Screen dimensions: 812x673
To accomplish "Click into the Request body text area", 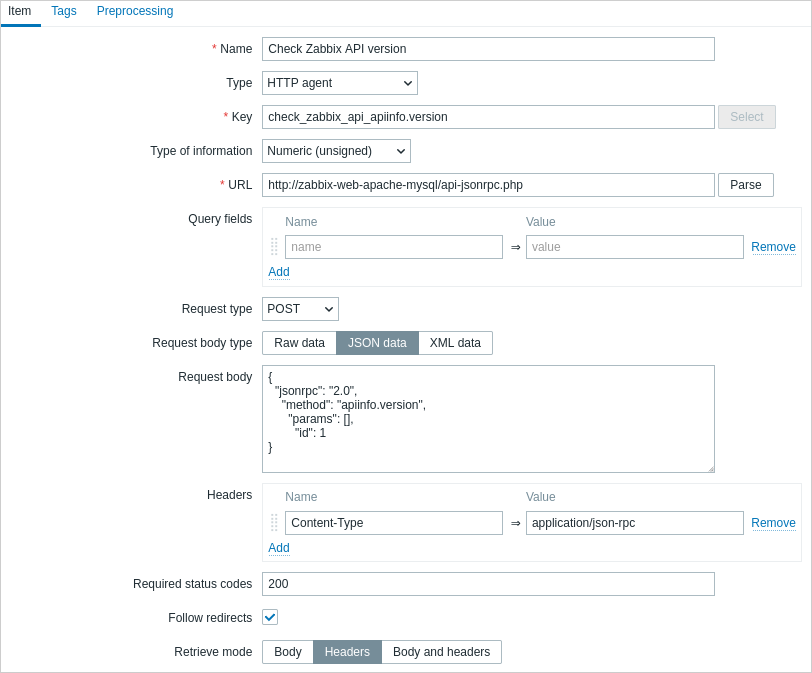I will tap(488, 419).
